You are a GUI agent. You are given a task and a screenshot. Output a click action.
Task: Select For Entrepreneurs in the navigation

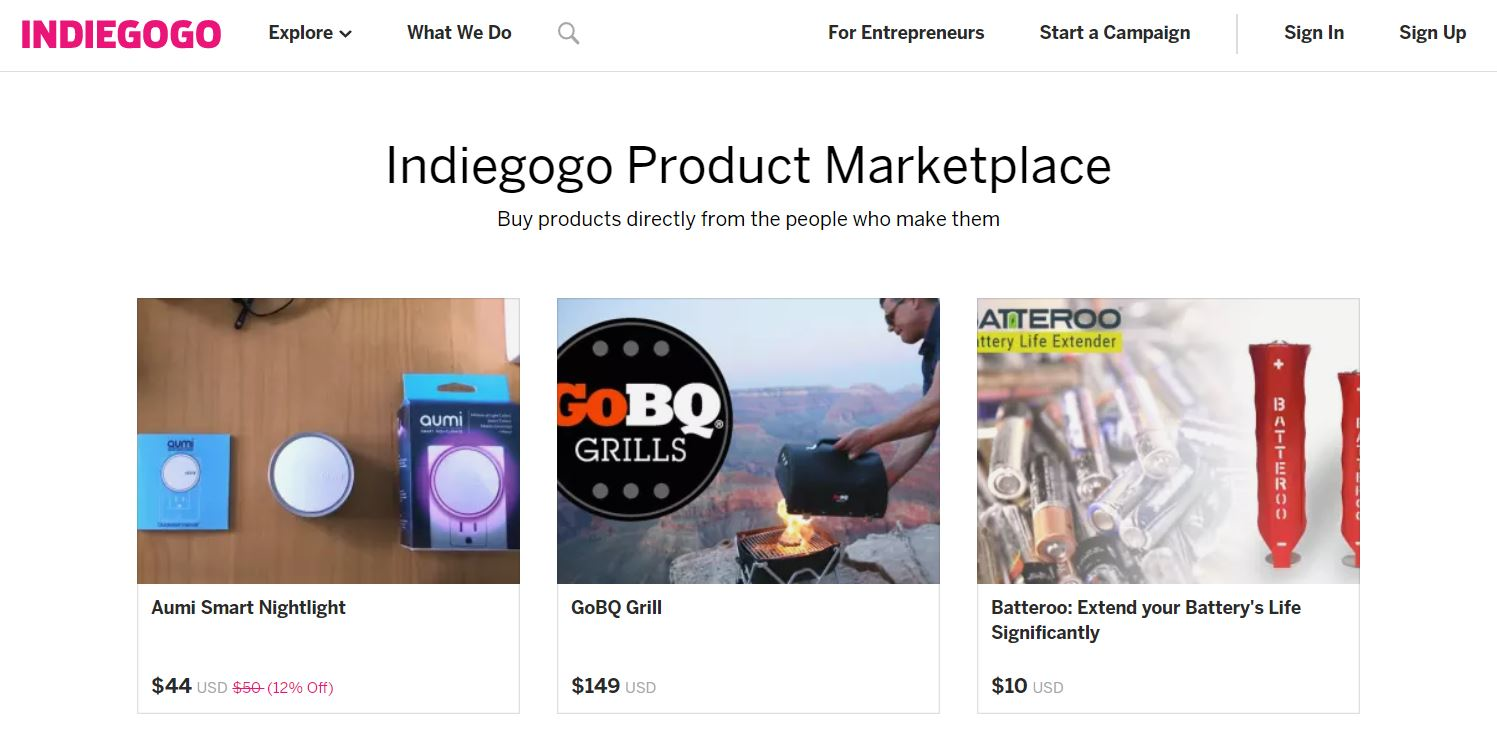pos(905,32)
